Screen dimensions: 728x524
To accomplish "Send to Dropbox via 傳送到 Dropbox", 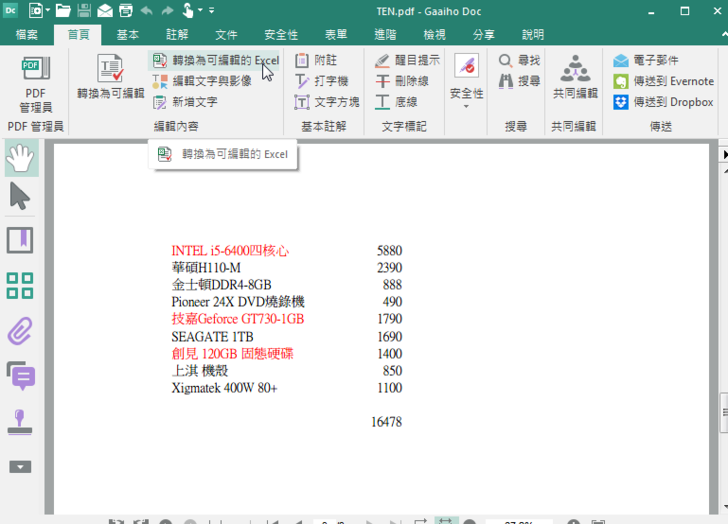I will (x=663, y=102).
